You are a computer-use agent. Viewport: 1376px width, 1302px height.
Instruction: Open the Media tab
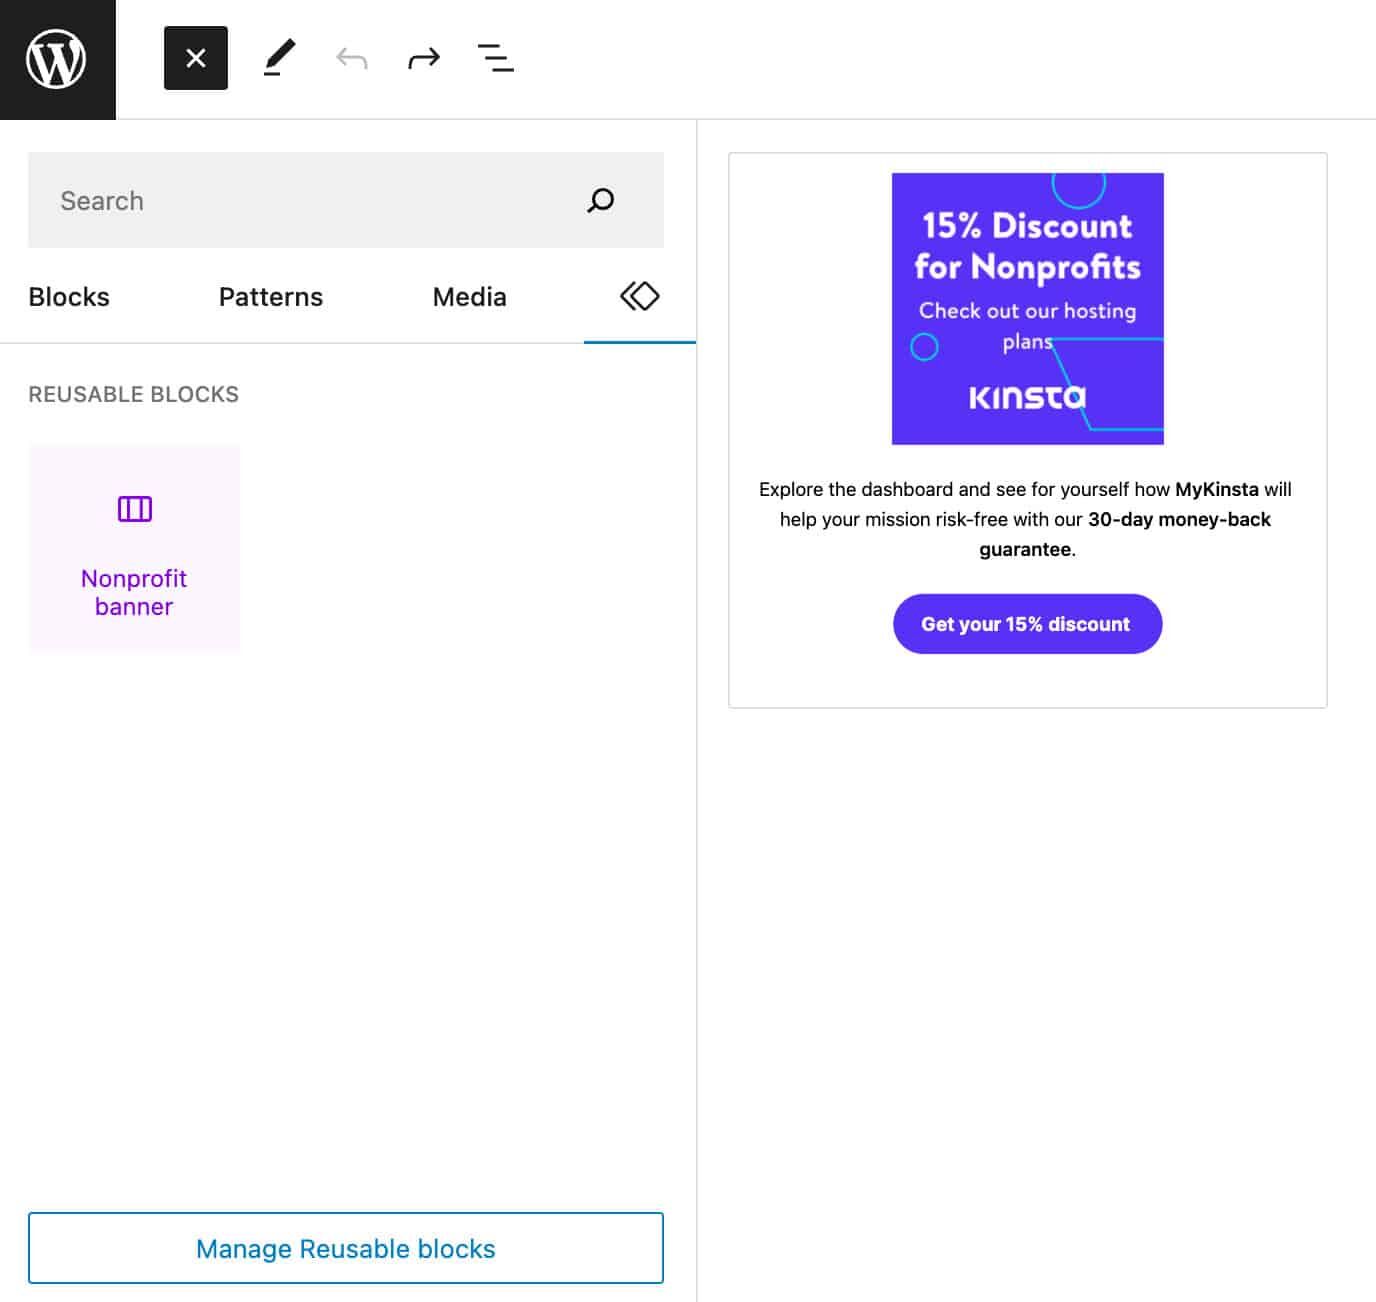click(x=469, y=297)
